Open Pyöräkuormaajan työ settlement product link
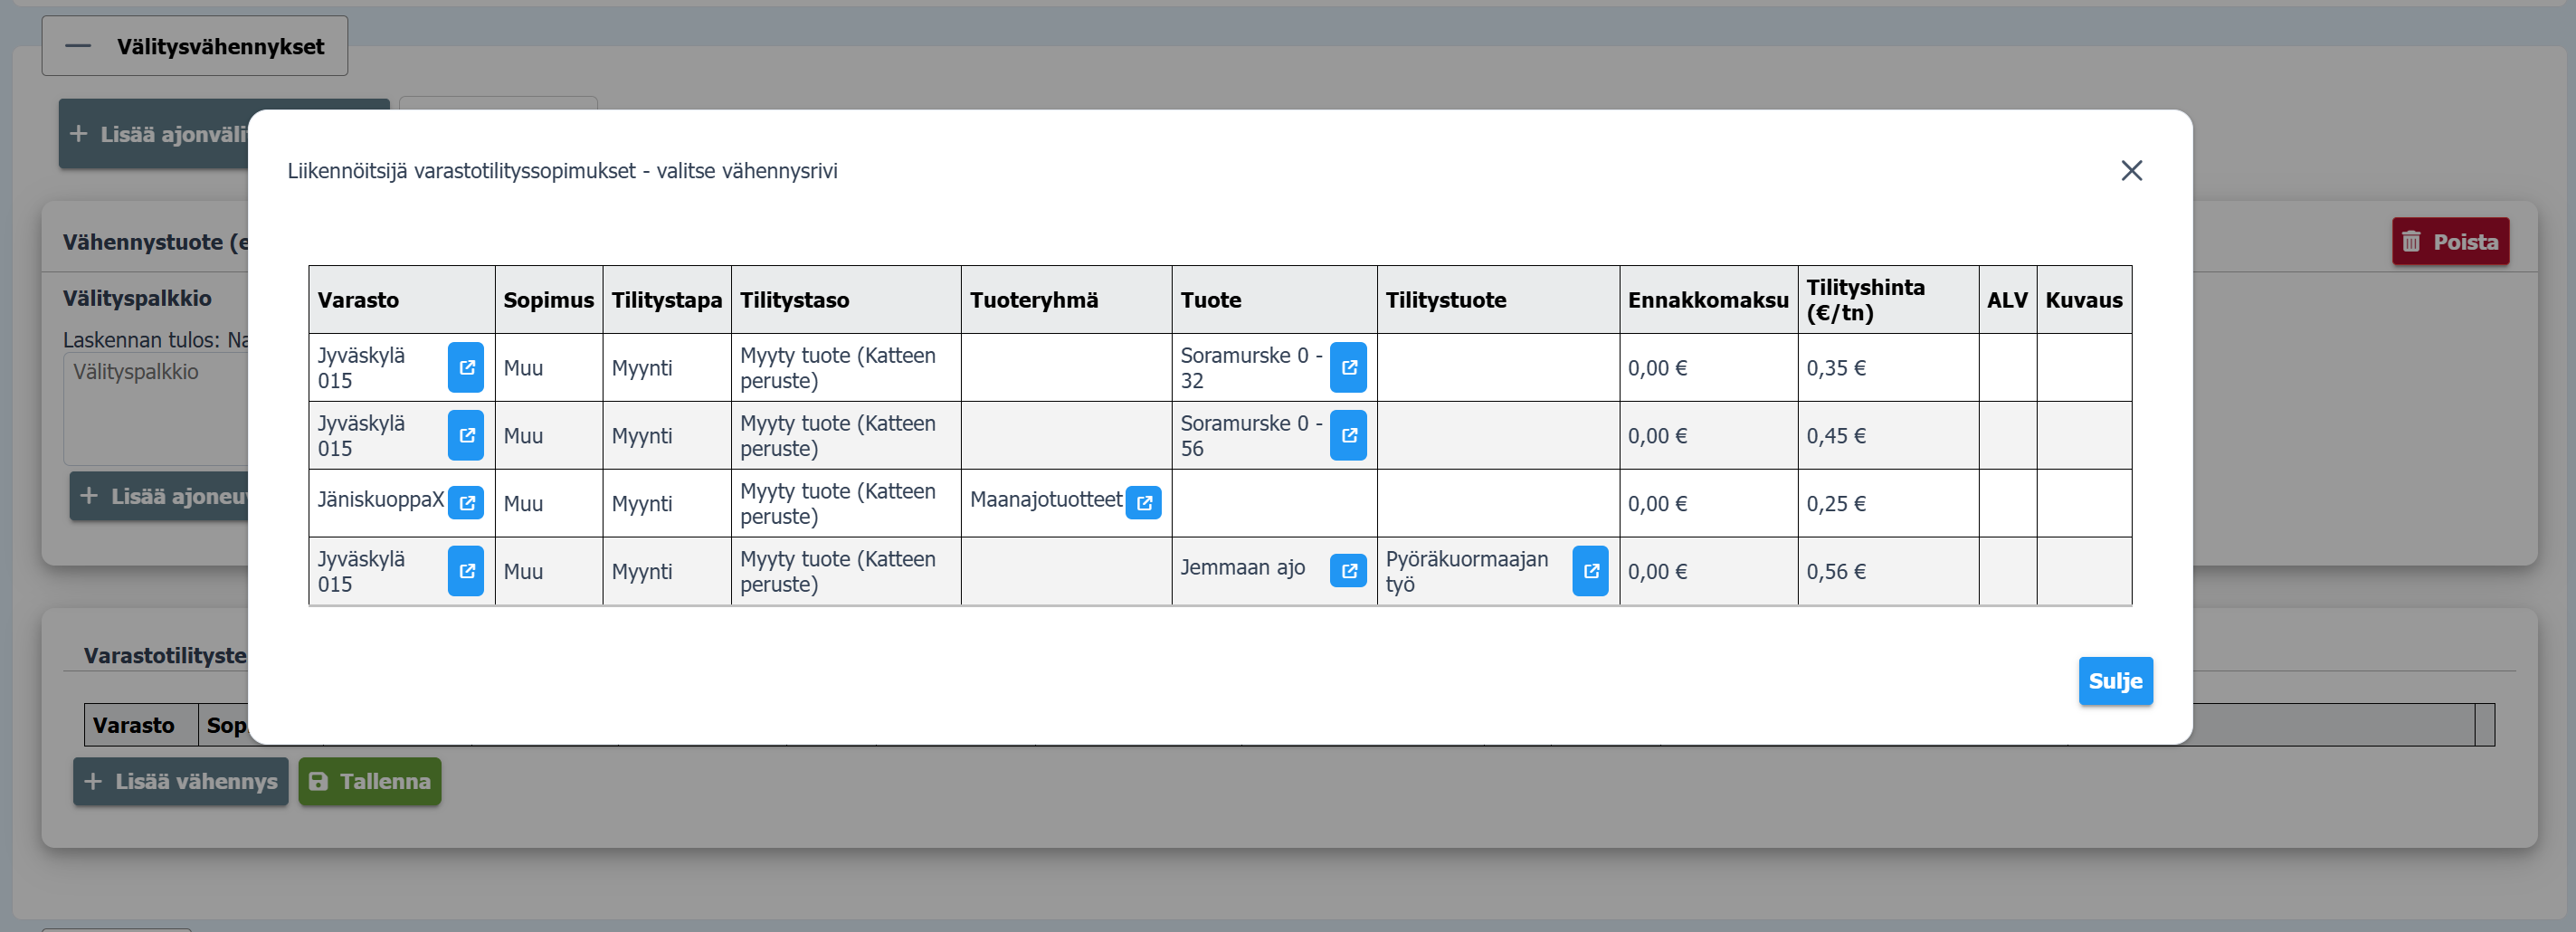Screen dimensions: 2576x932 tap(1590, 570)
